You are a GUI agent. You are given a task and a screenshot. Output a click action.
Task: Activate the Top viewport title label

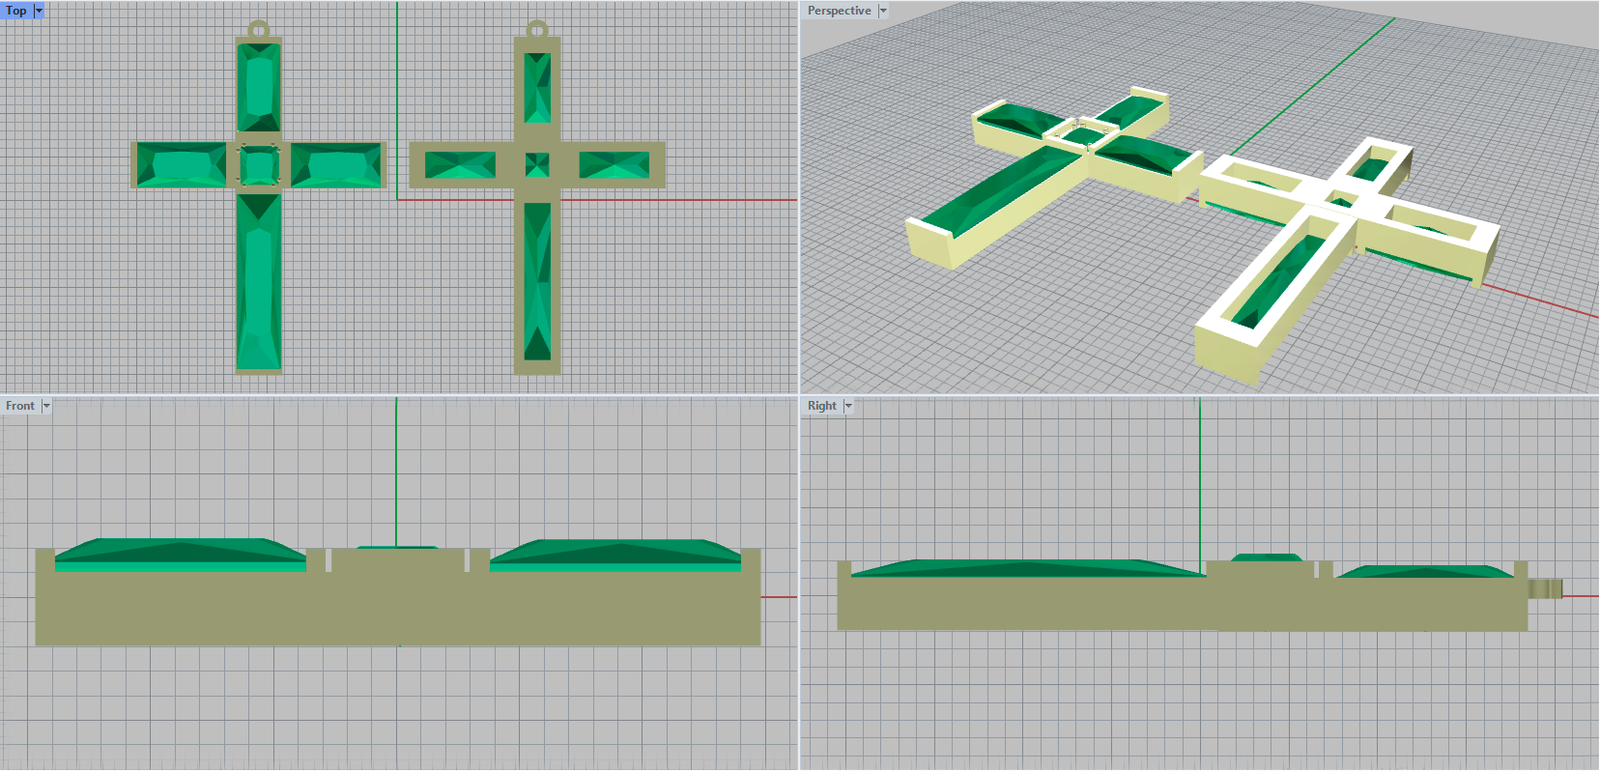[x=17, y=11]
